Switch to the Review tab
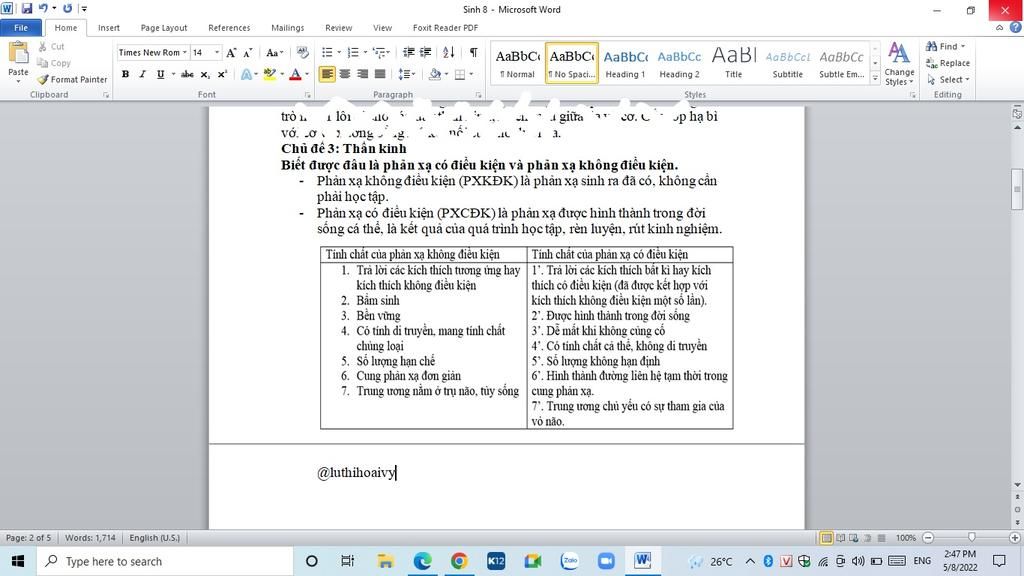The width and height of the screenshot is (1024, 576). point(339,27)
